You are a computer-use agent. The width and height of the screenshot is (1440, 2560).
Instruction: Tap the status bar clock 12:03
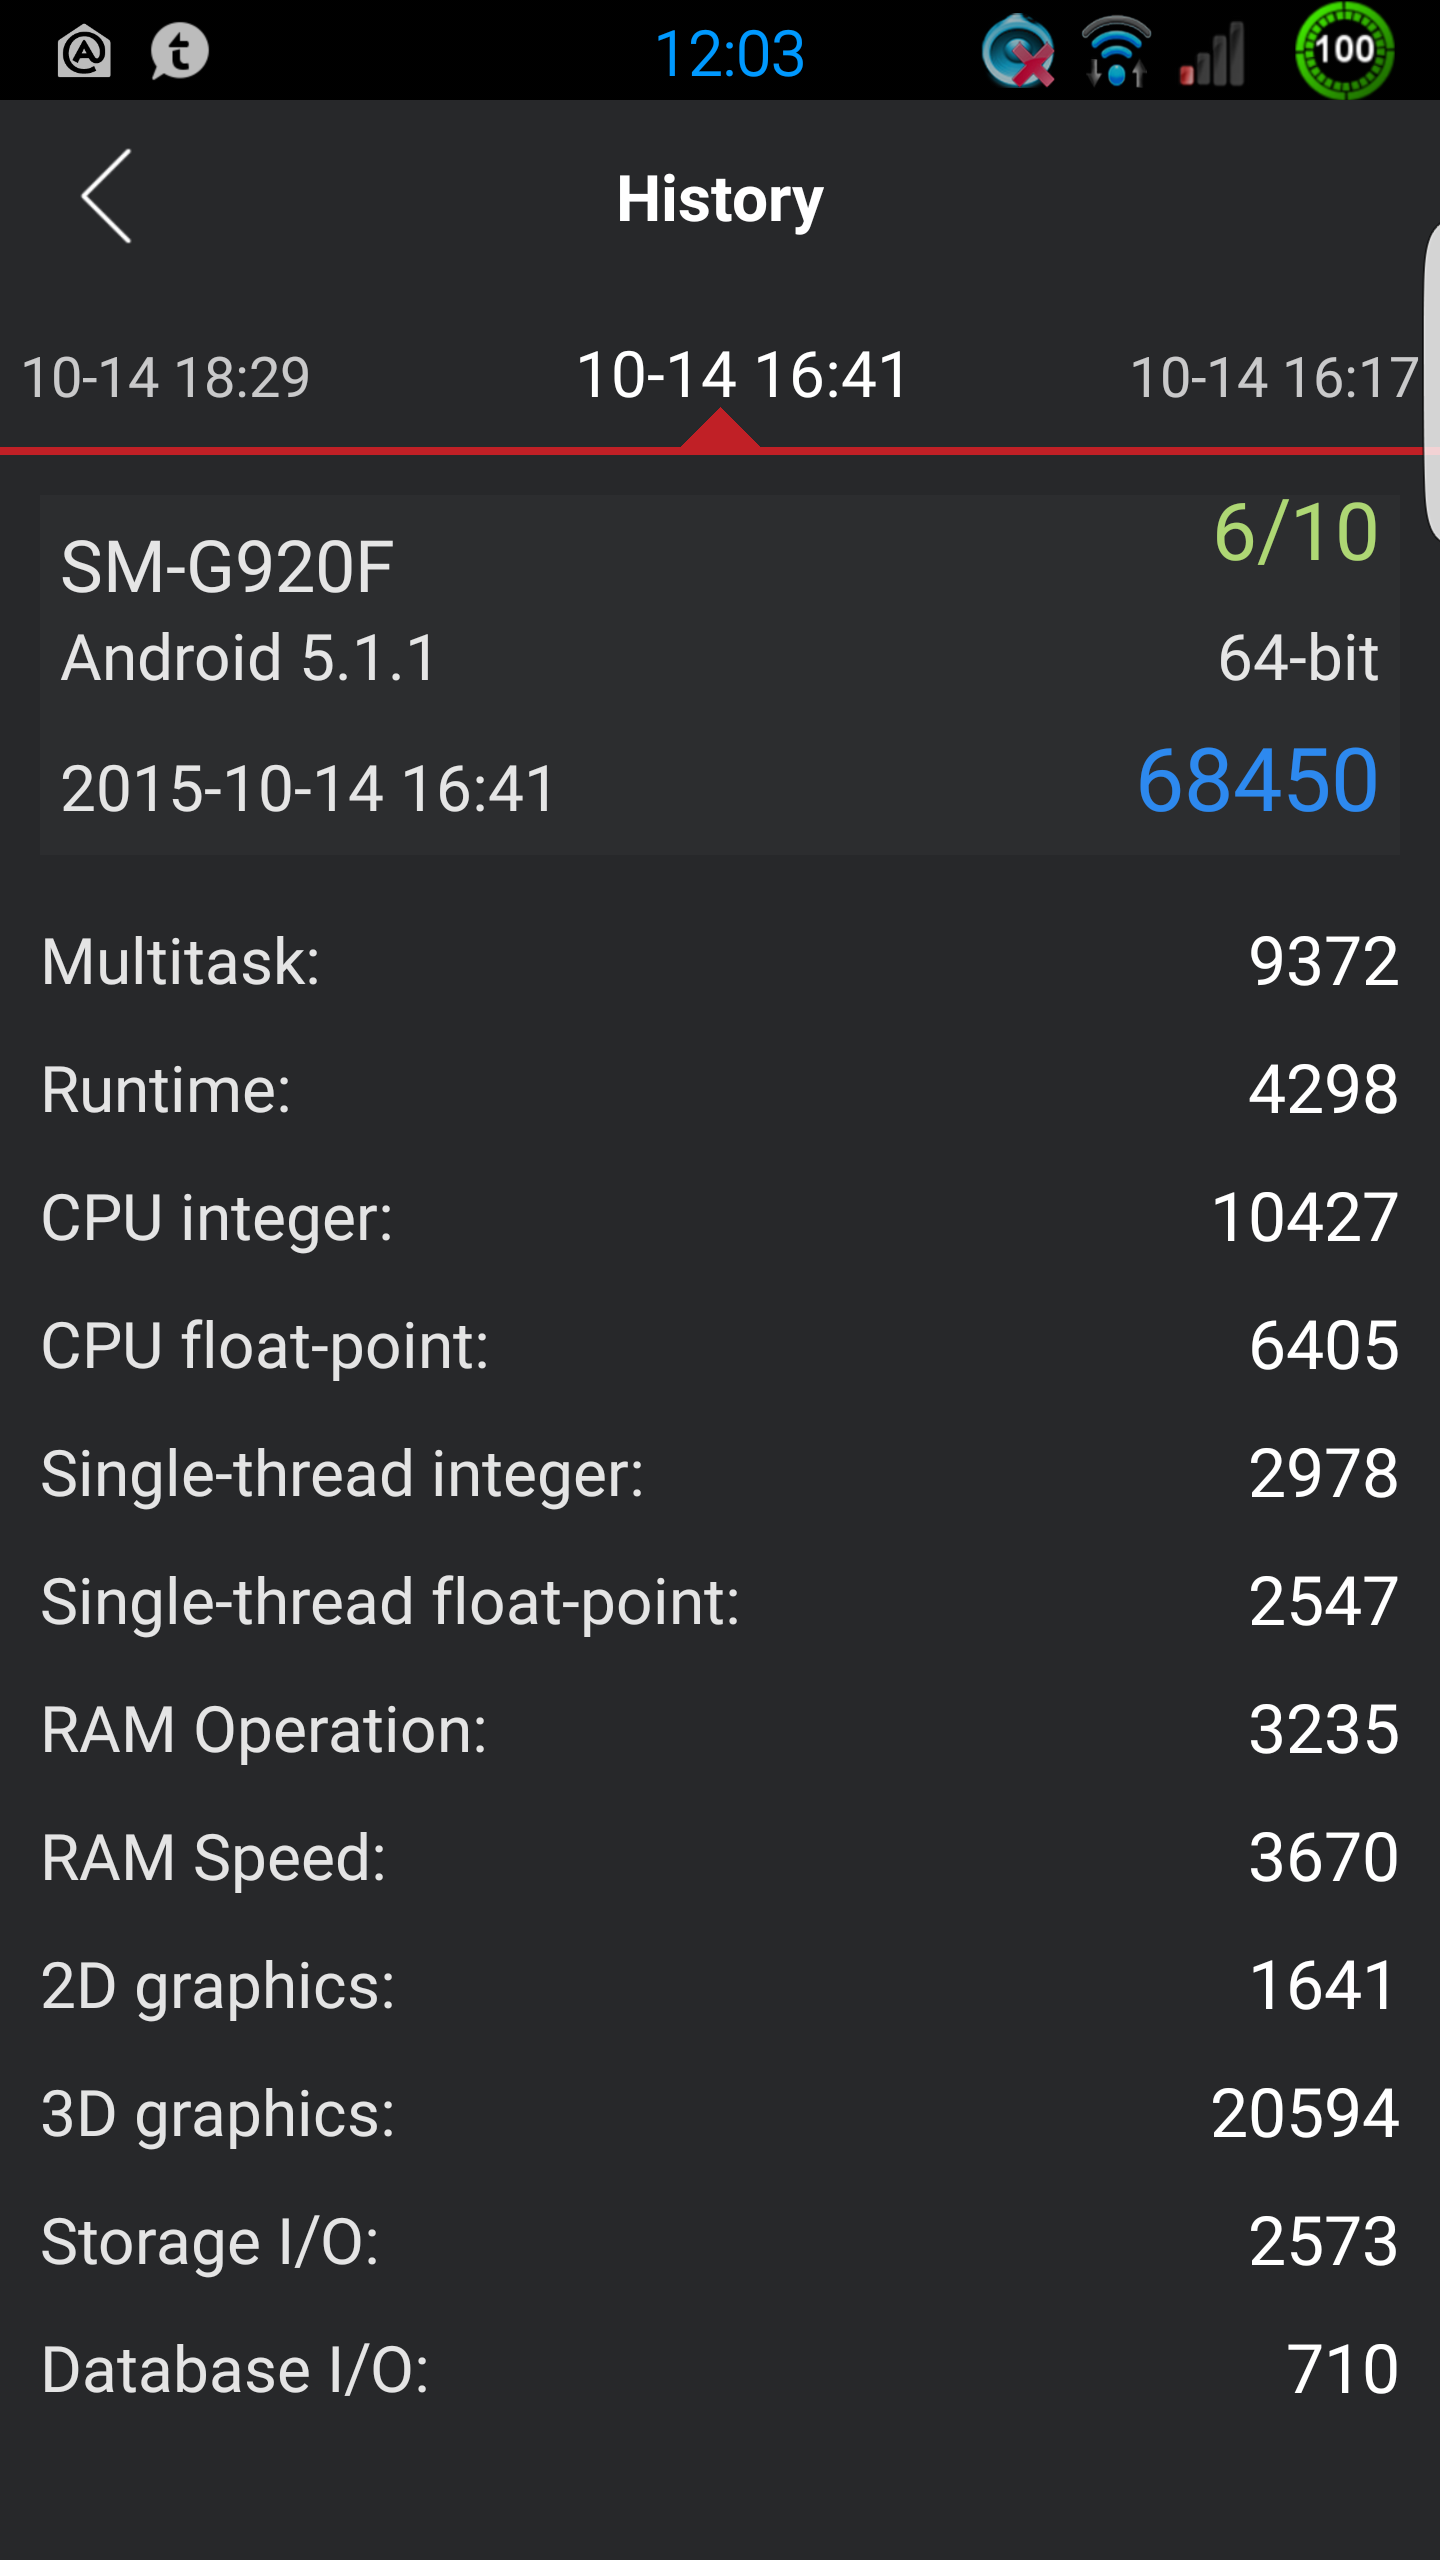(730, 53)
